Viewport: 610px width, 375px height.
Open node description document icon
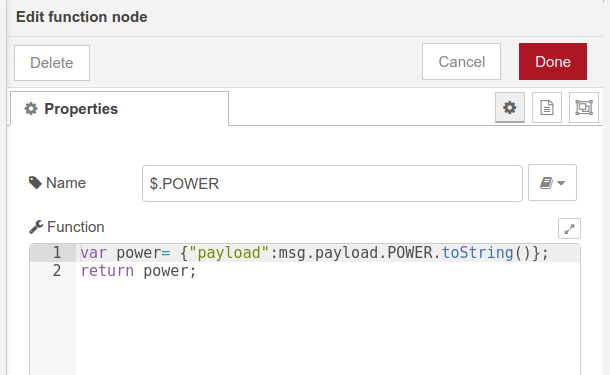547,107
